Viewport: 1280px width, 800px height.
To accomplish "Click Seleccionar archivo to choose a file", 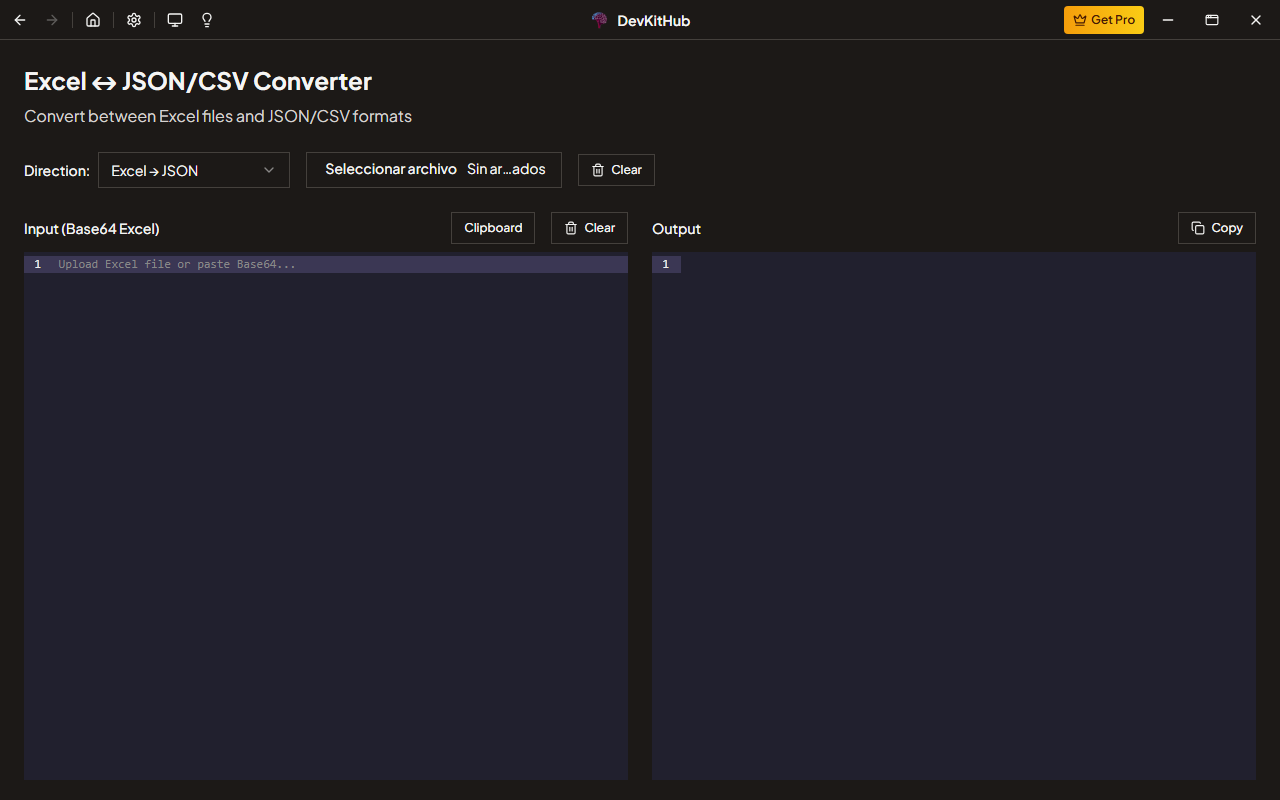I will coord(391,169).
